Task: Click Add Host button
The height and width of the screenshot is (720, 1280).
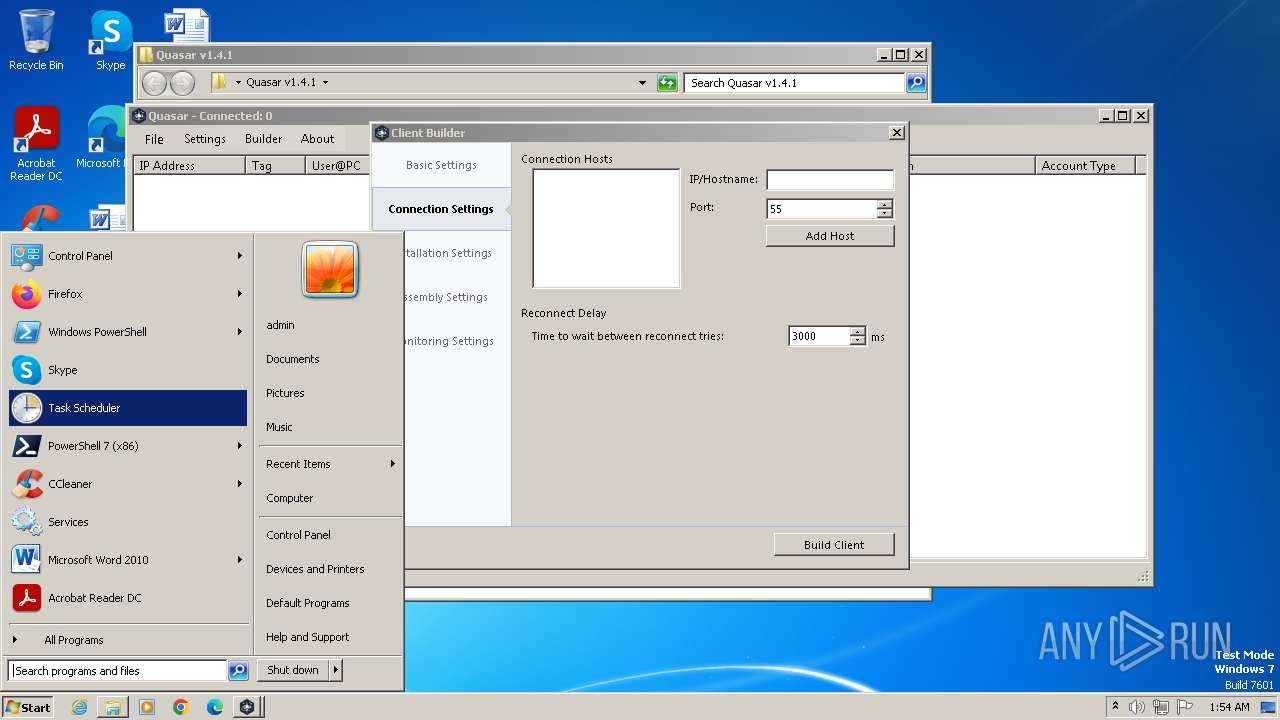Action: click(830, 236)
